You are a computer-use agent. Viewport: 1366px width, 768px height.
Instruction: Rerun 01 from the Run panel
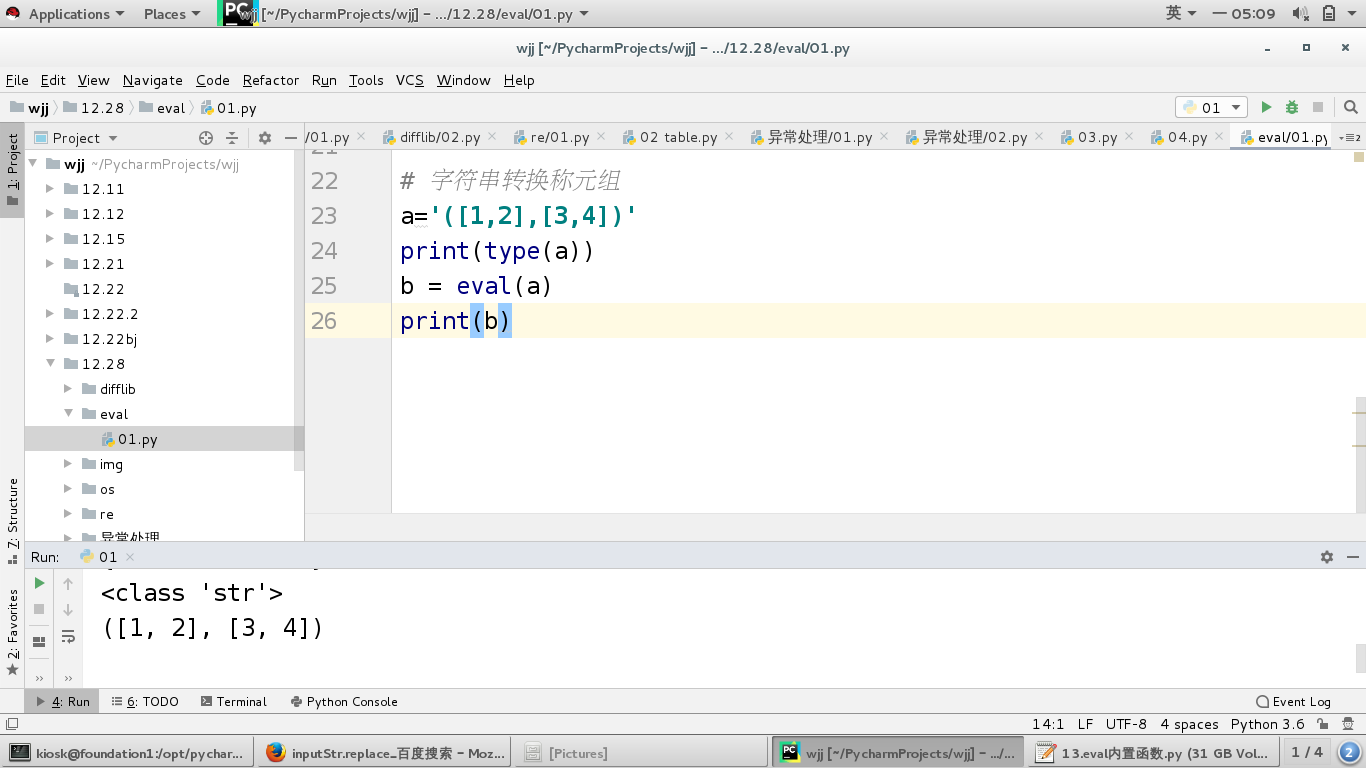(39, 583)
